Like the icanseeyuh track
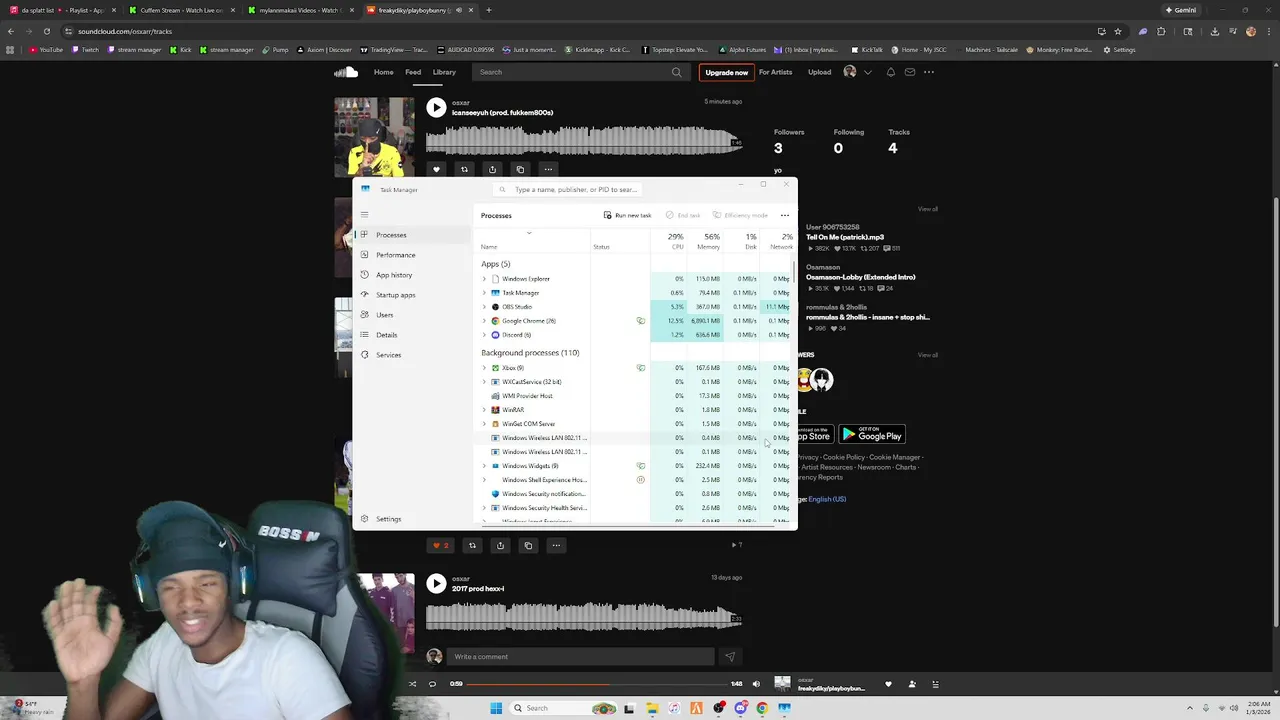 tap(436, 169)
